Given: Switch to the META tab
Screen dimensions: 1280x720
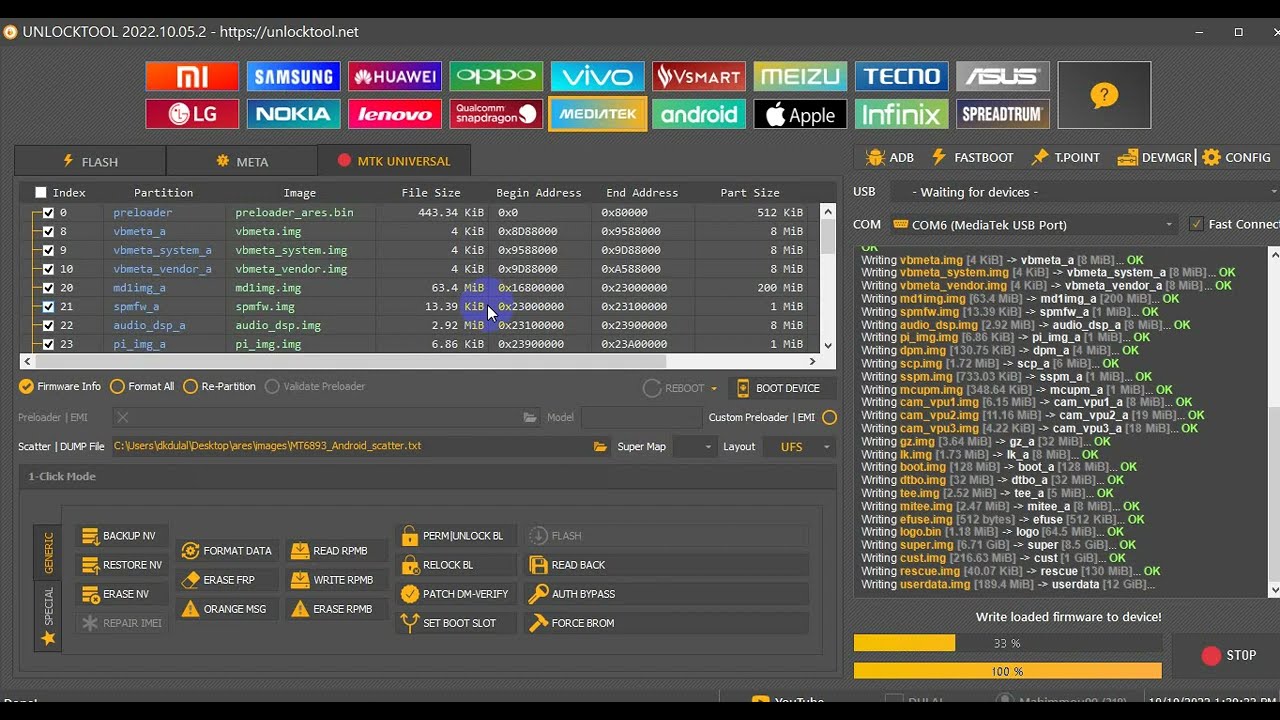Looking at the screenshot, I should [x=242, y=161].
